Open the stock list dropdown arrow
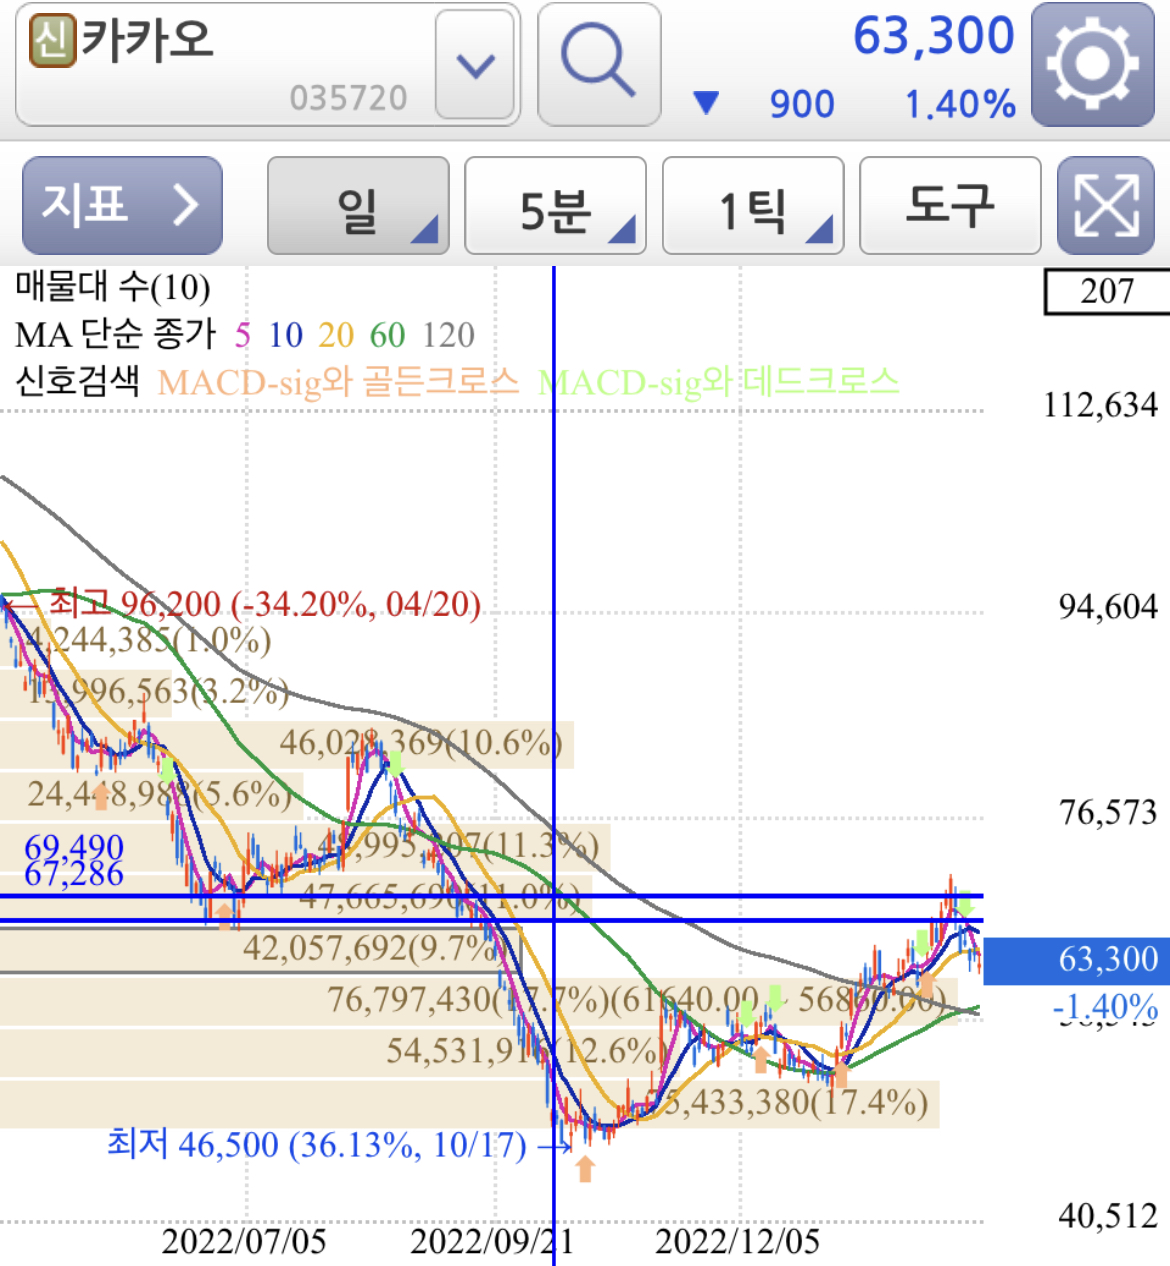The width and height of the screenshot is (1170, 1266). pyautogui.click(x=476, y=66)
